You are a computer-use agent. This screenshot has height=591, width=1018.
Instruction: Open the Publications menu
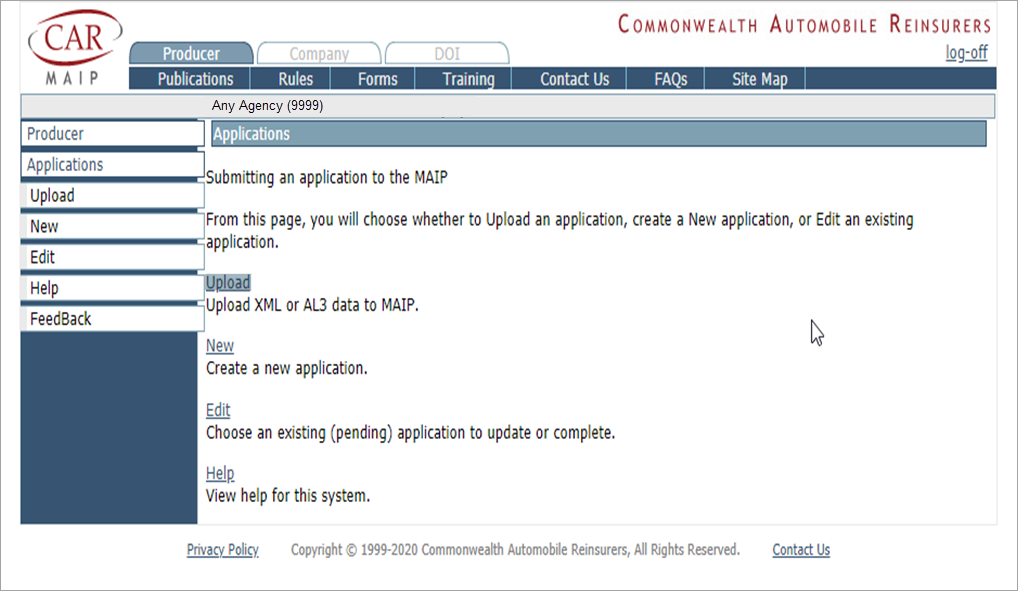pyautogui.click(x=195, y=79)
